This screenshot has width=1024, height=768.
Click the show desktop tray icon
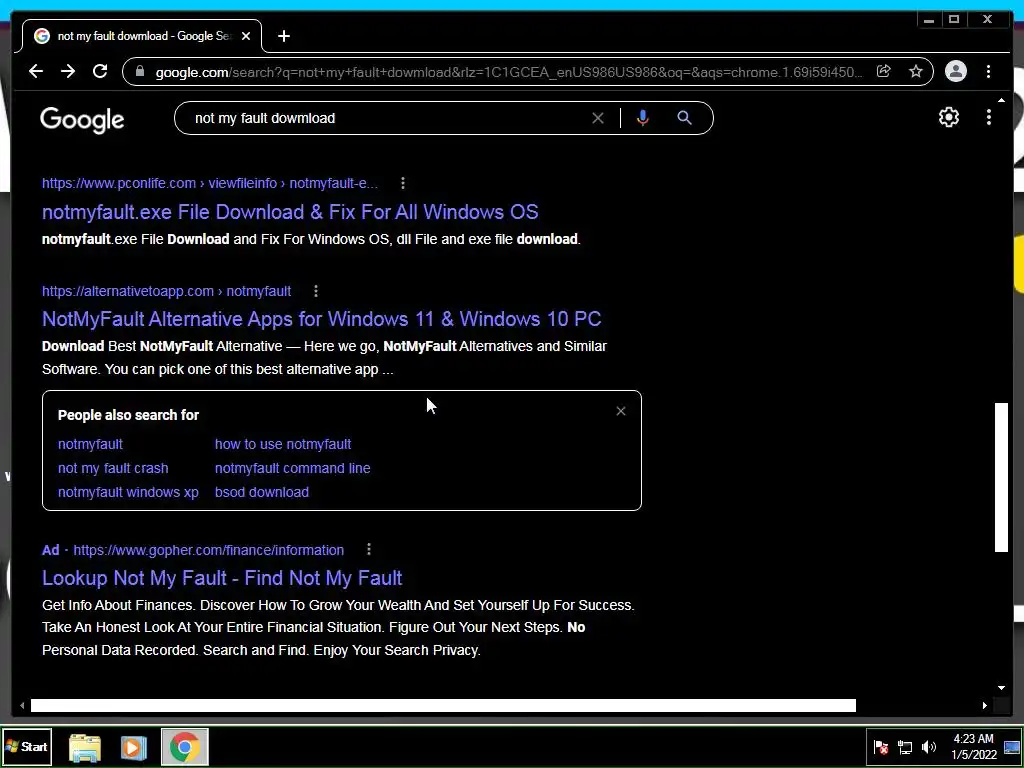(1012, 746)
